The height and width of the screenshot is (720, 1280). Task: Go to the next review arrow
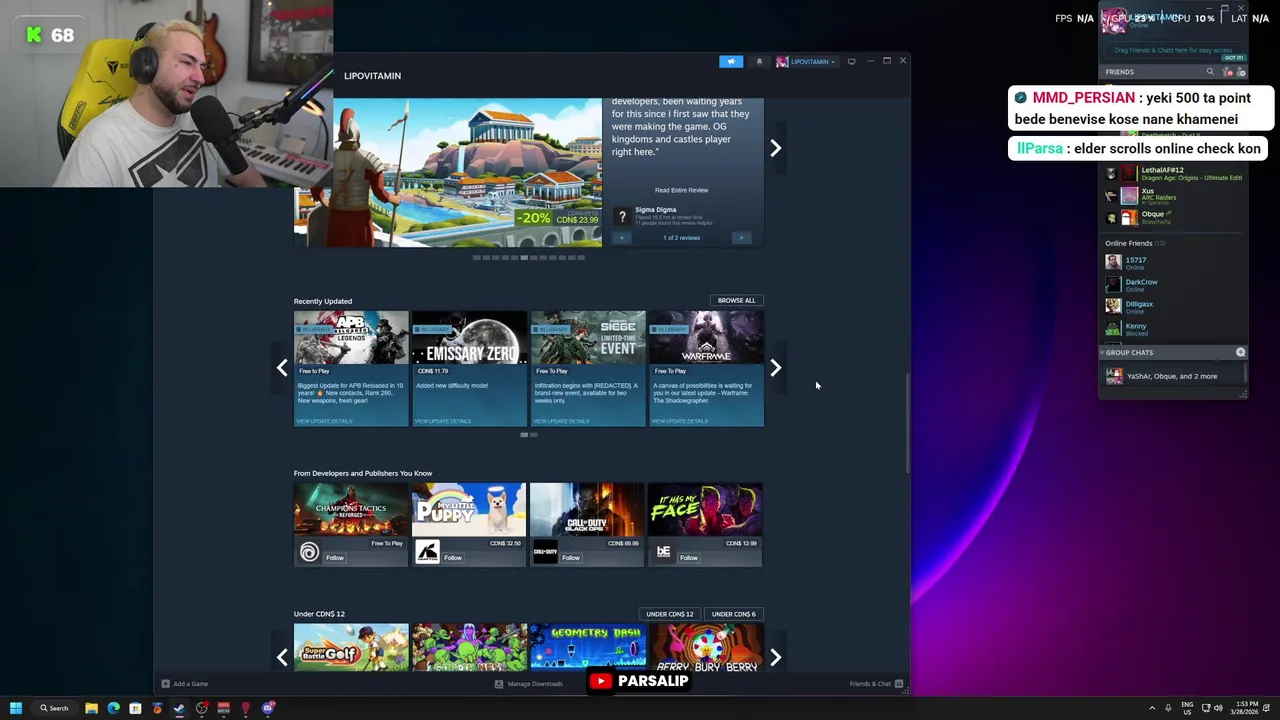pos(741,238)
